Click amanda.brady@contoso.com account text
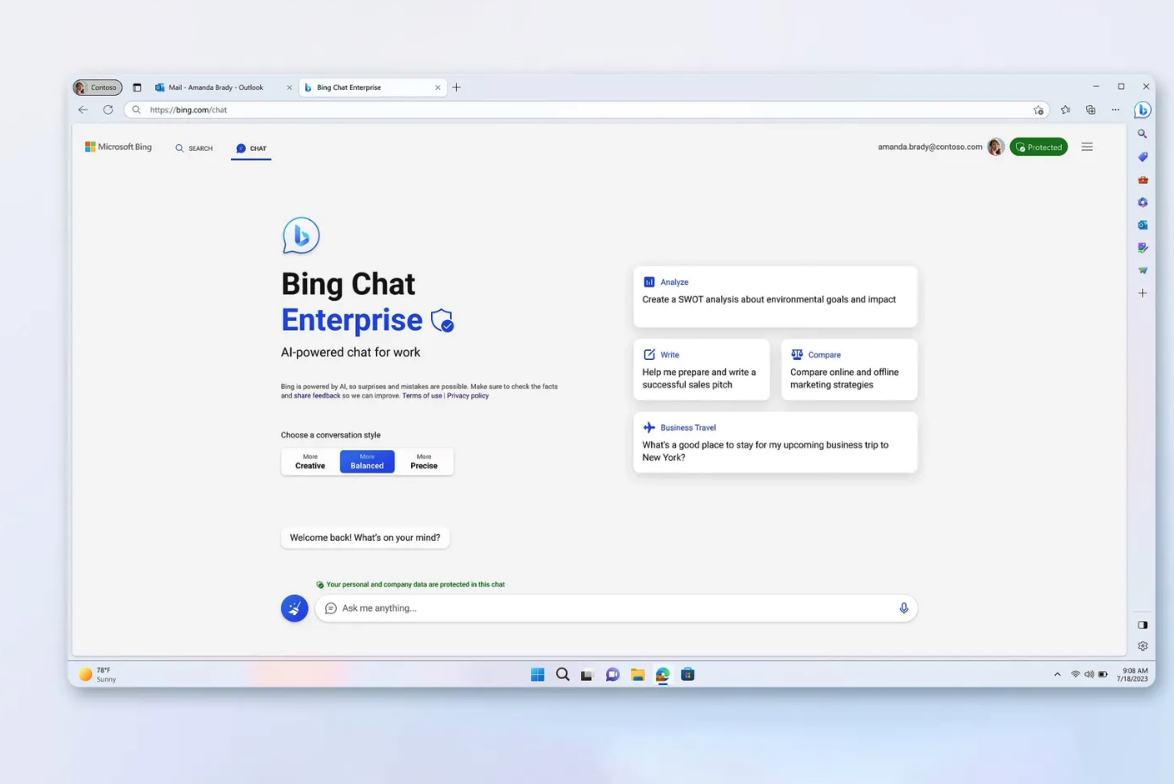This screenshot has height=784, width=1174. tap(929, 147)
